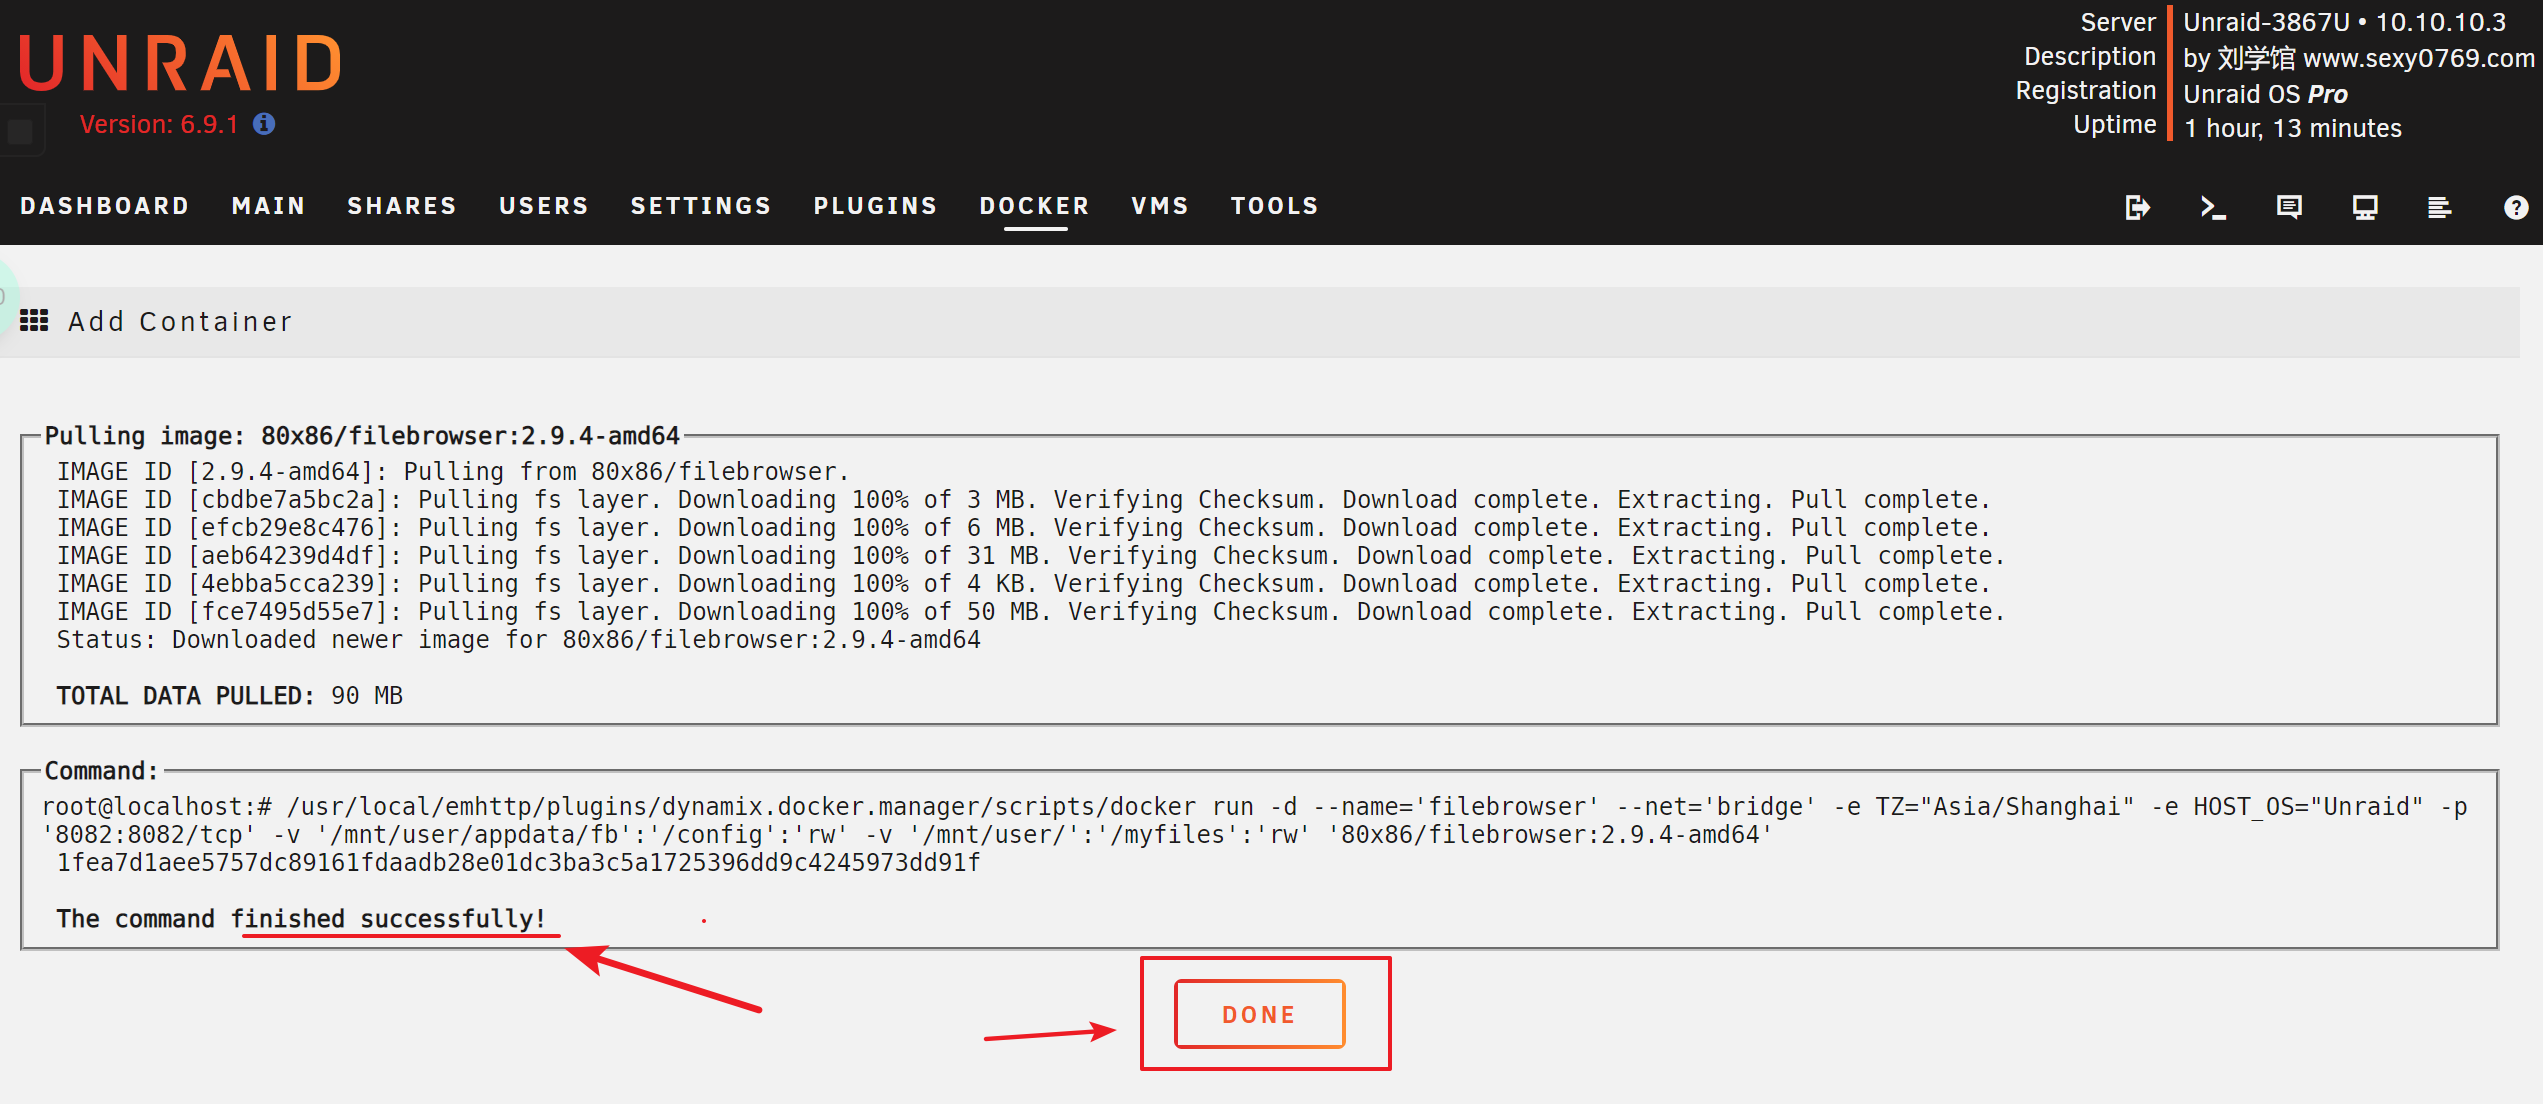Click 'TOTAL DATA PULLED: 90 MB' line

[229, 695]
